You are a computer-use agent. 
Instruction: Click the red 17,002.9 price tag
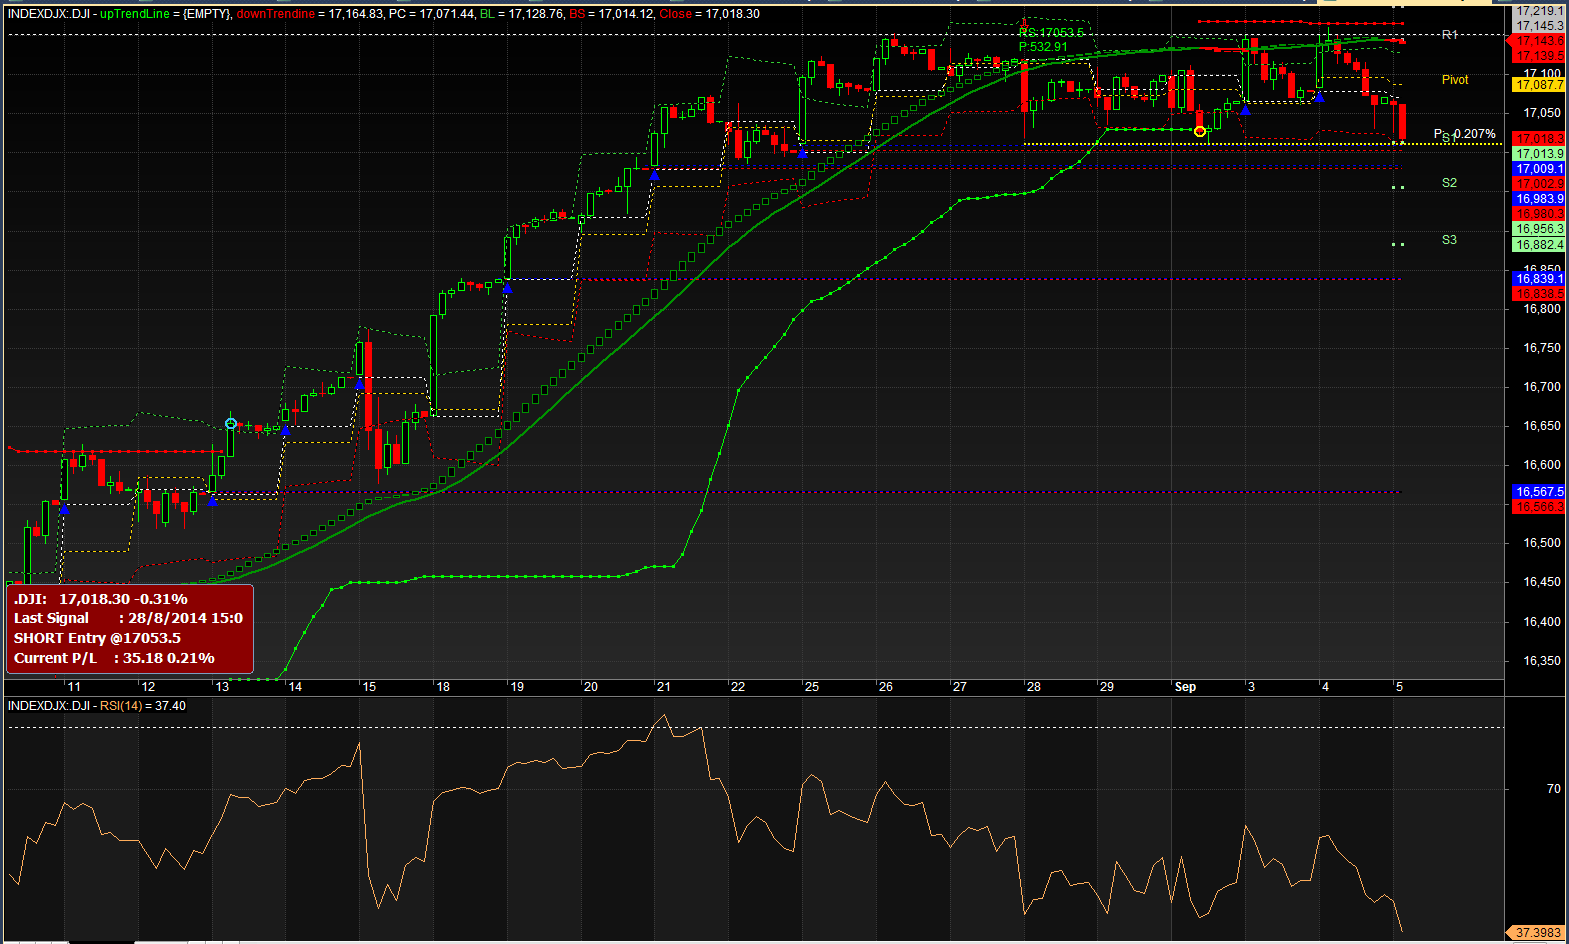[1539, 184]
